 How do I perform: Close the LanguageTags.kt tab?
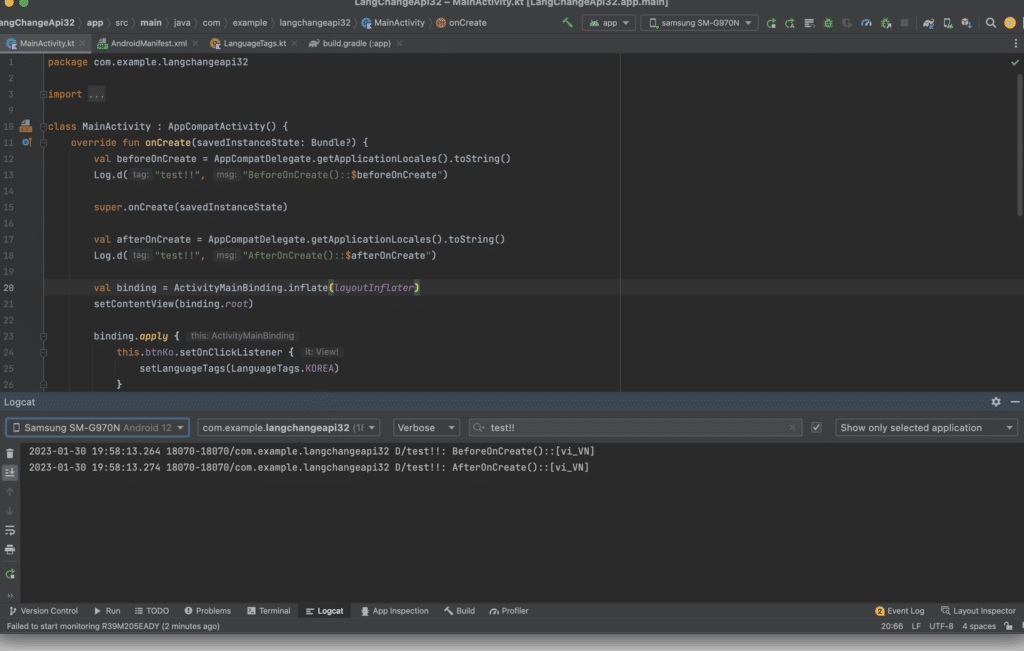click(295, 43)
